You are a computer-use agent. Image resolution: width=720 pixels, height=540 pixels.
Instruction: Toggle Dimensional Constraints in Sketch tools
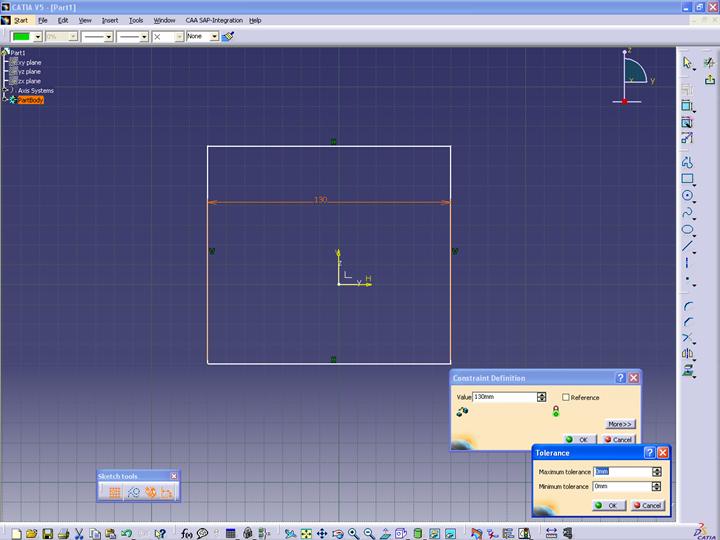click(x=166, y=493)
